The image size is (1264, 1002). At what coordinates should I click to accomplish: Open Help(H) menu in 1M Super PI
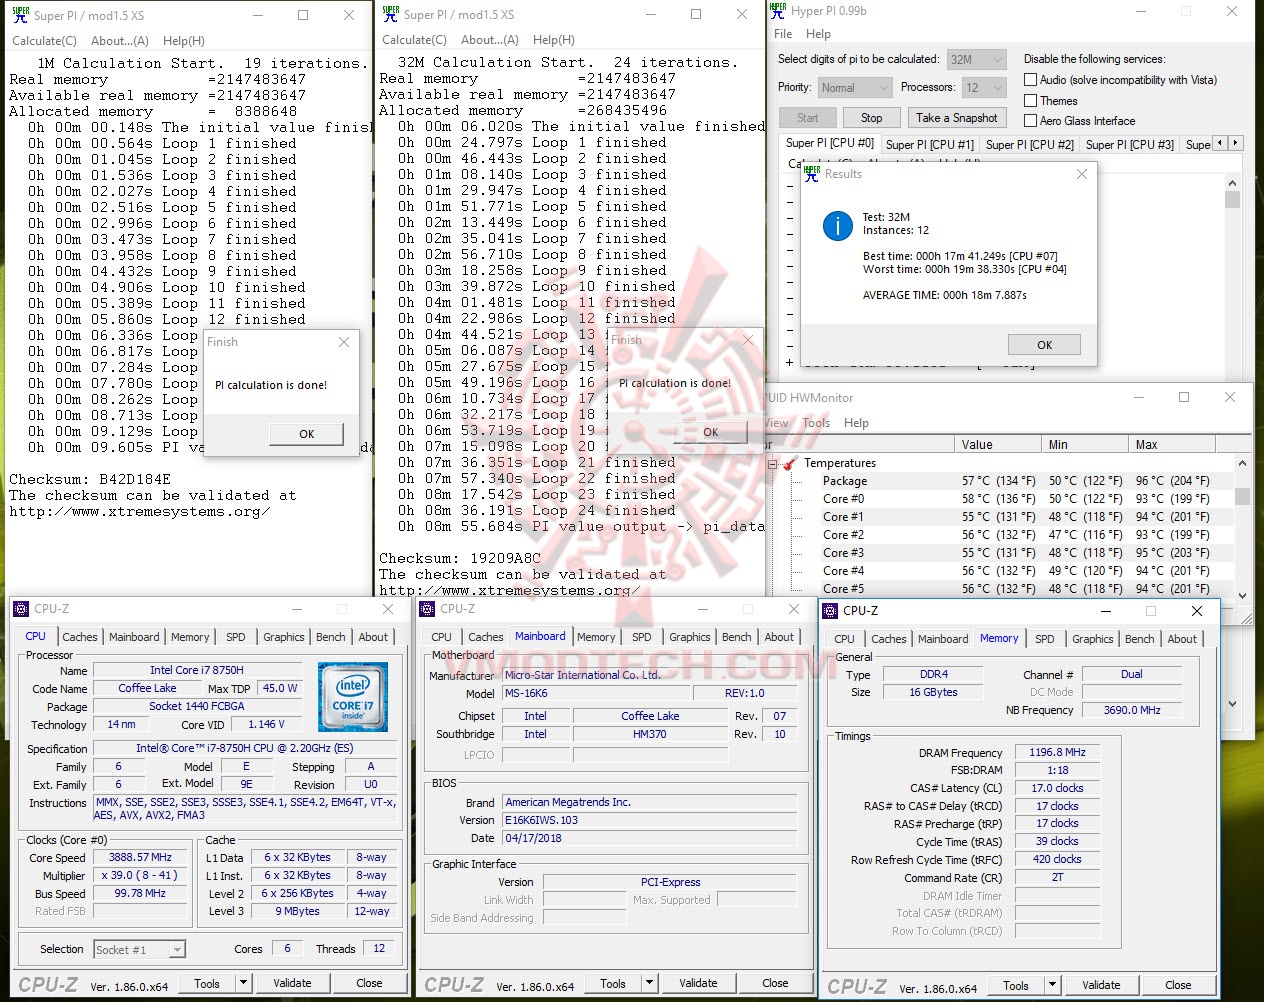pyautogui.click(x=183, y=41)
